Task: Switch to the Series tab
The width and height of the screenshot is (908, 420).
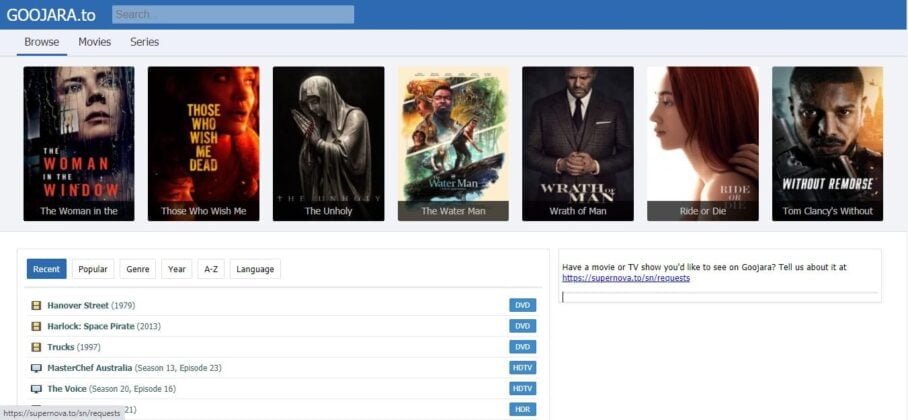Action: point(144,42)
